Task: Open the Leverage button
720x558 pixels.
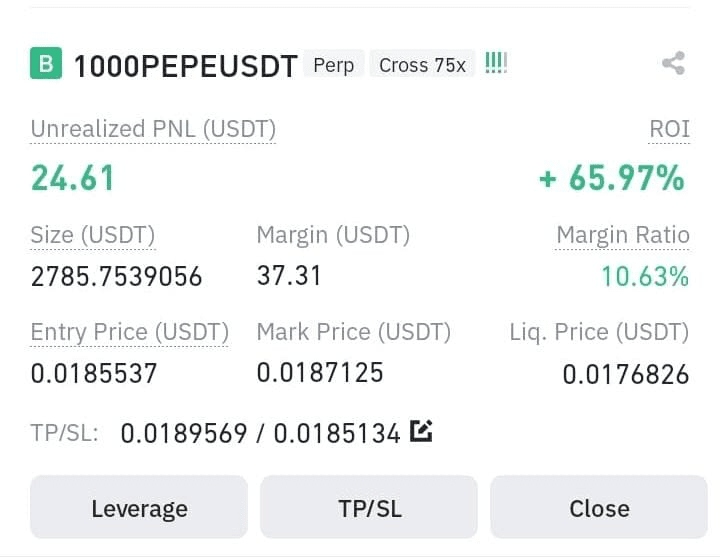Action: [139, 507]
